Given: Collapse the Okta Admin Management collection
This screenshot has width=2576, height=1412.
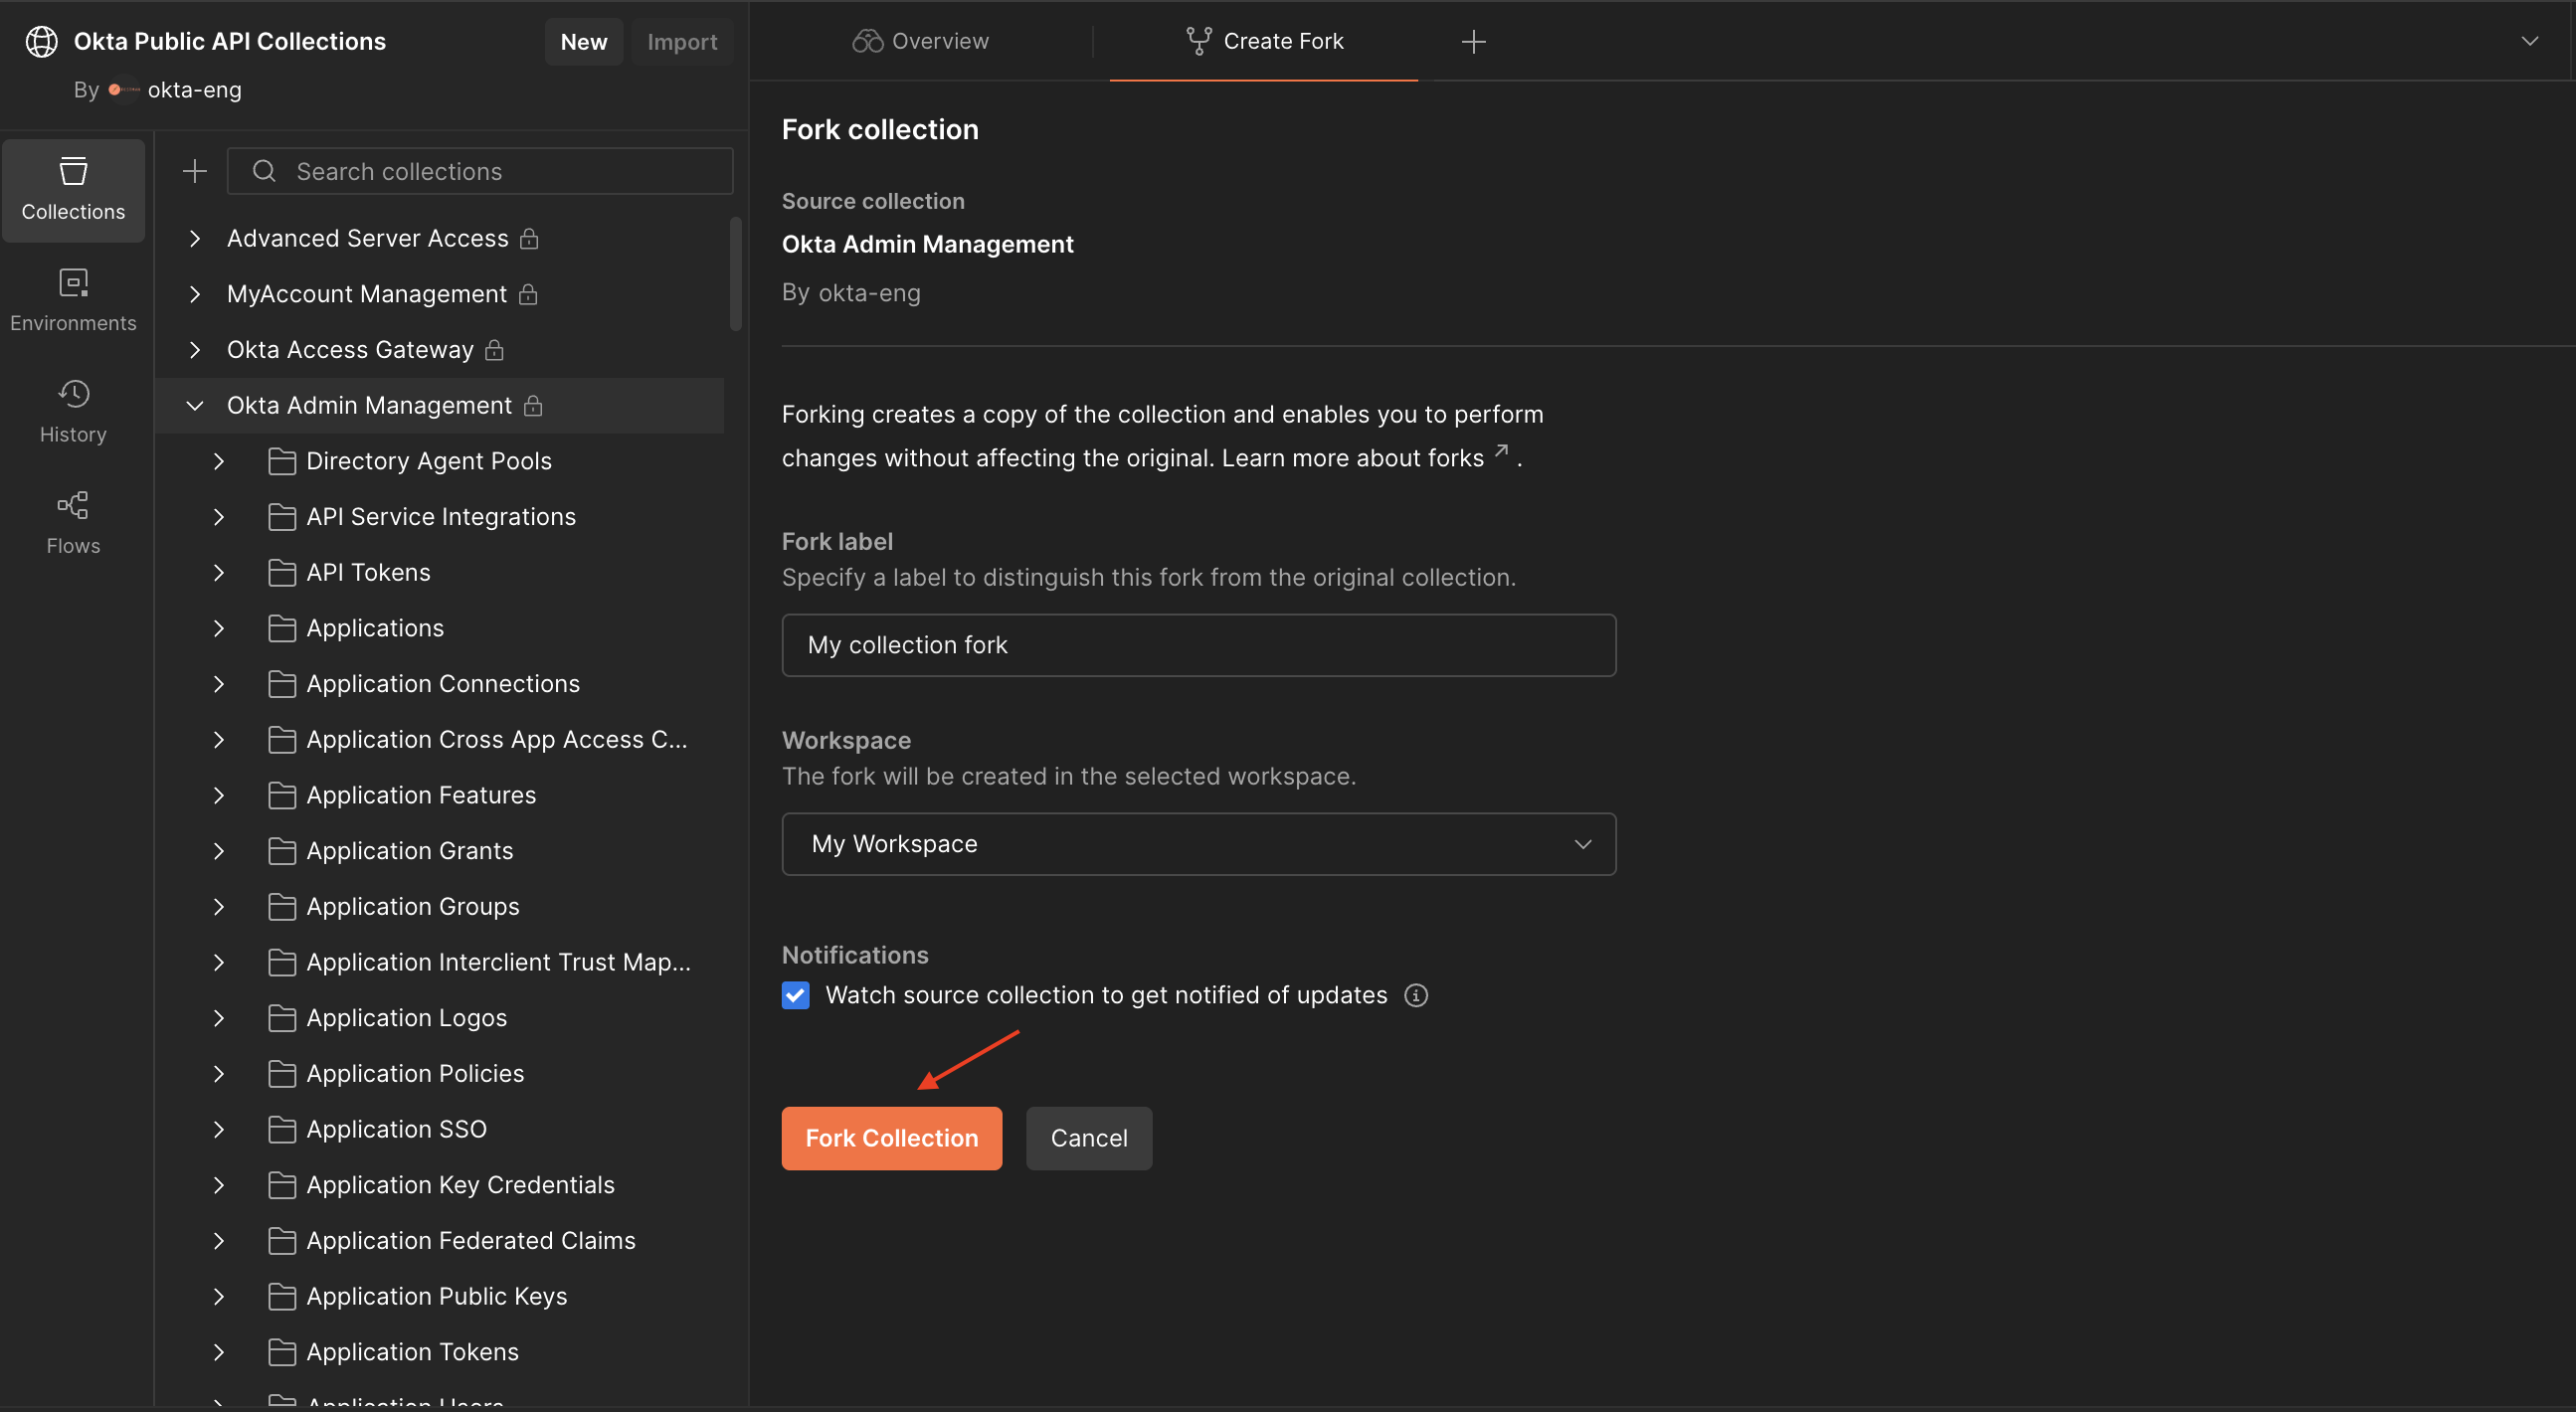Looking at the screenshot, I should point(195,405).
